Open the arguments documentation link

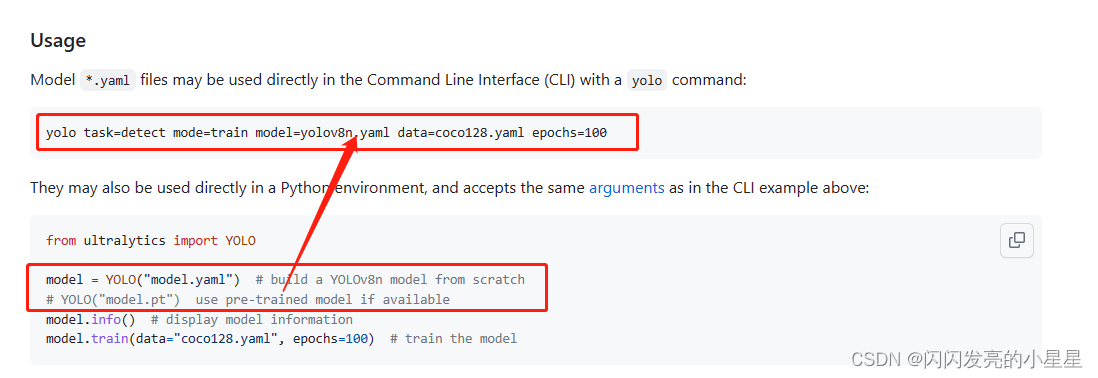(627, 188)
